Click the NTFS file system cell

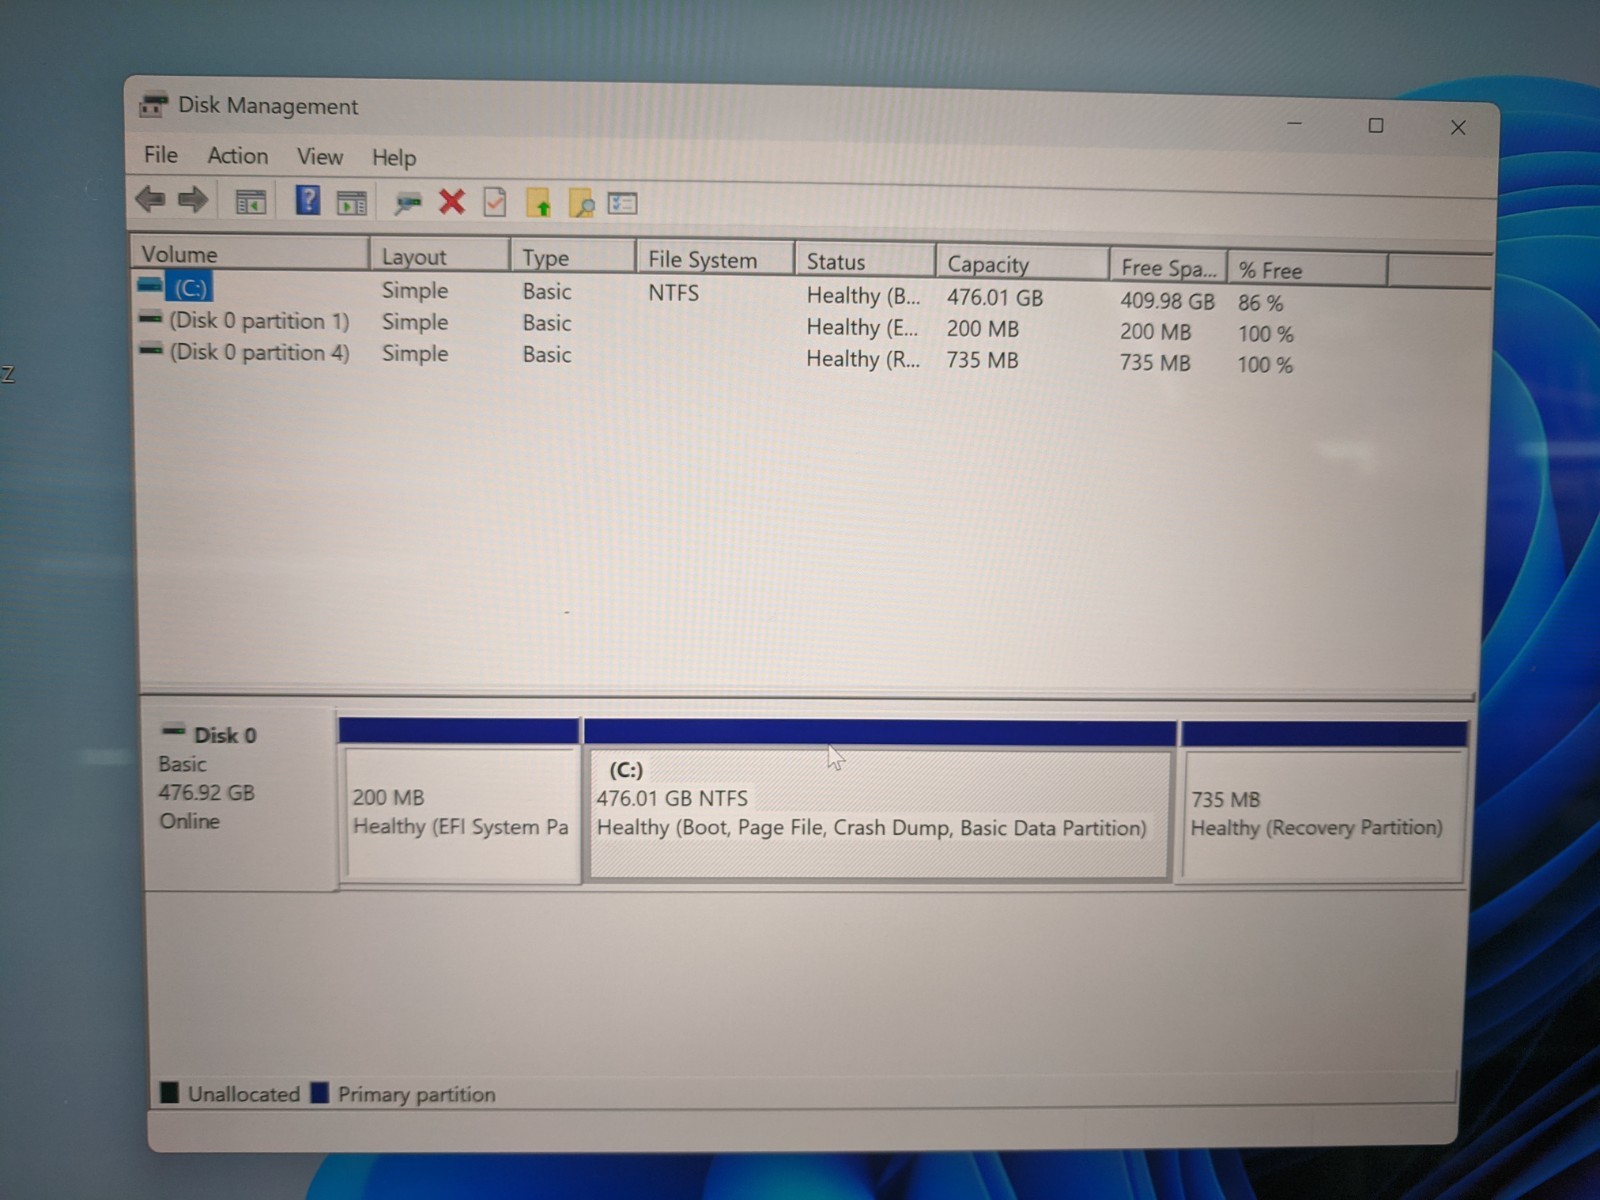point(673,293)
